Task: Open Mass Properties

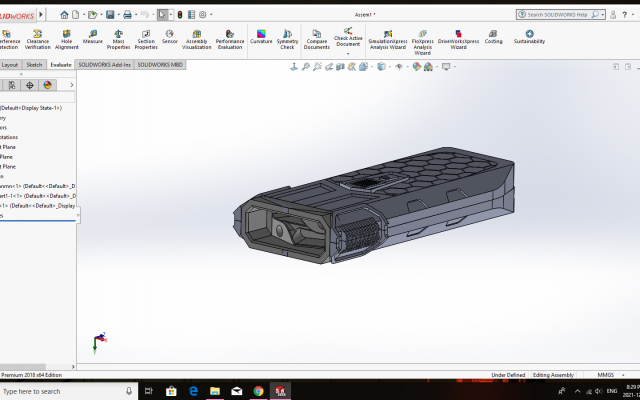Action: (118, 40)
